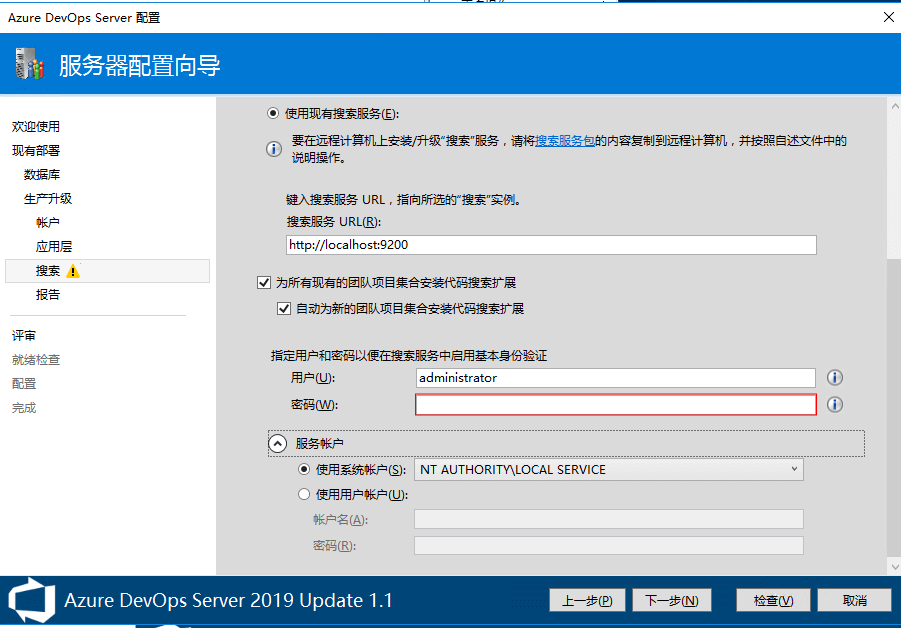
Task: Click the info icon next to the user field
Action: click(834, 378)
